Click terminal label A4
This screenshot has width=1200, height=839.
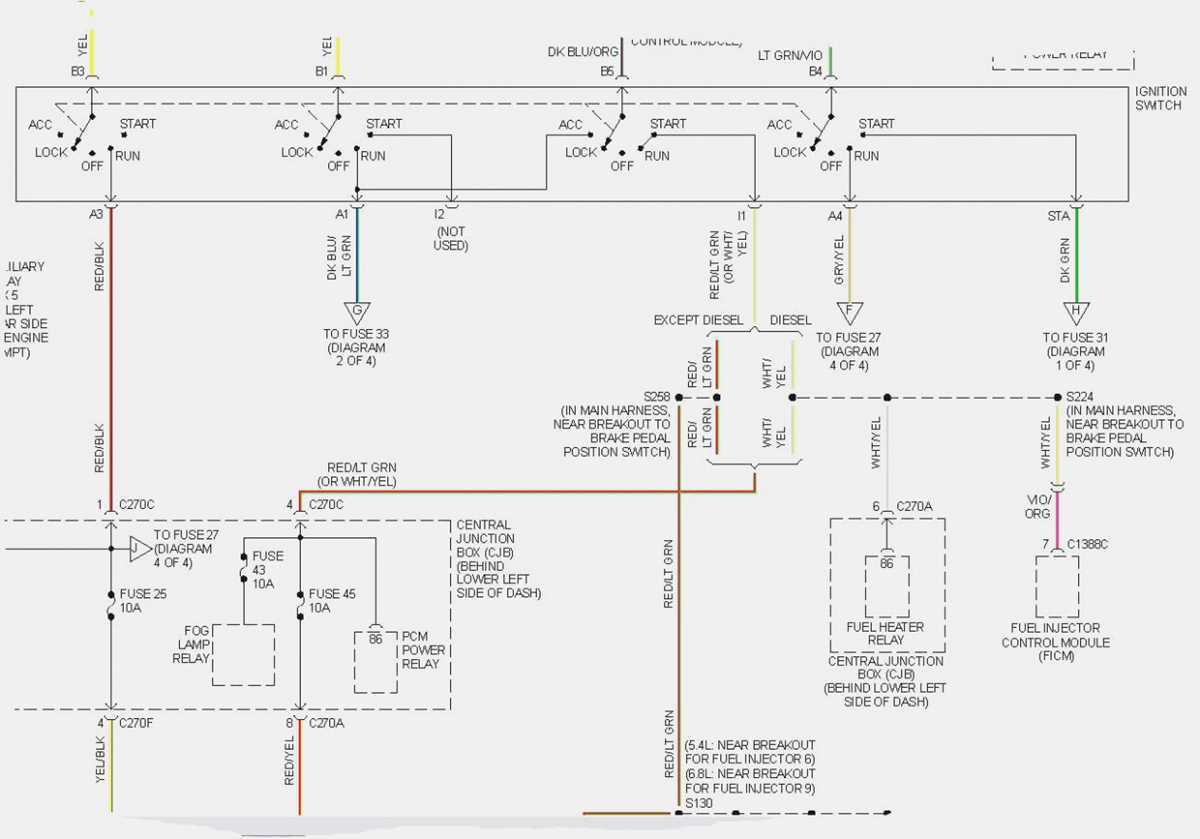(x=835, y=215)
